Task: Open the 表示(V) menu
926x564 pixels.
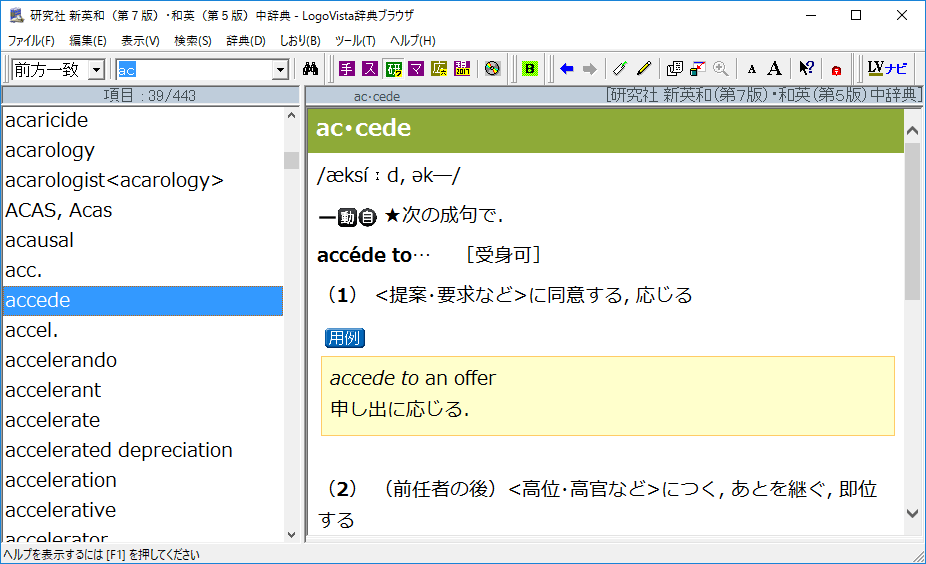Action: (140, 41)
